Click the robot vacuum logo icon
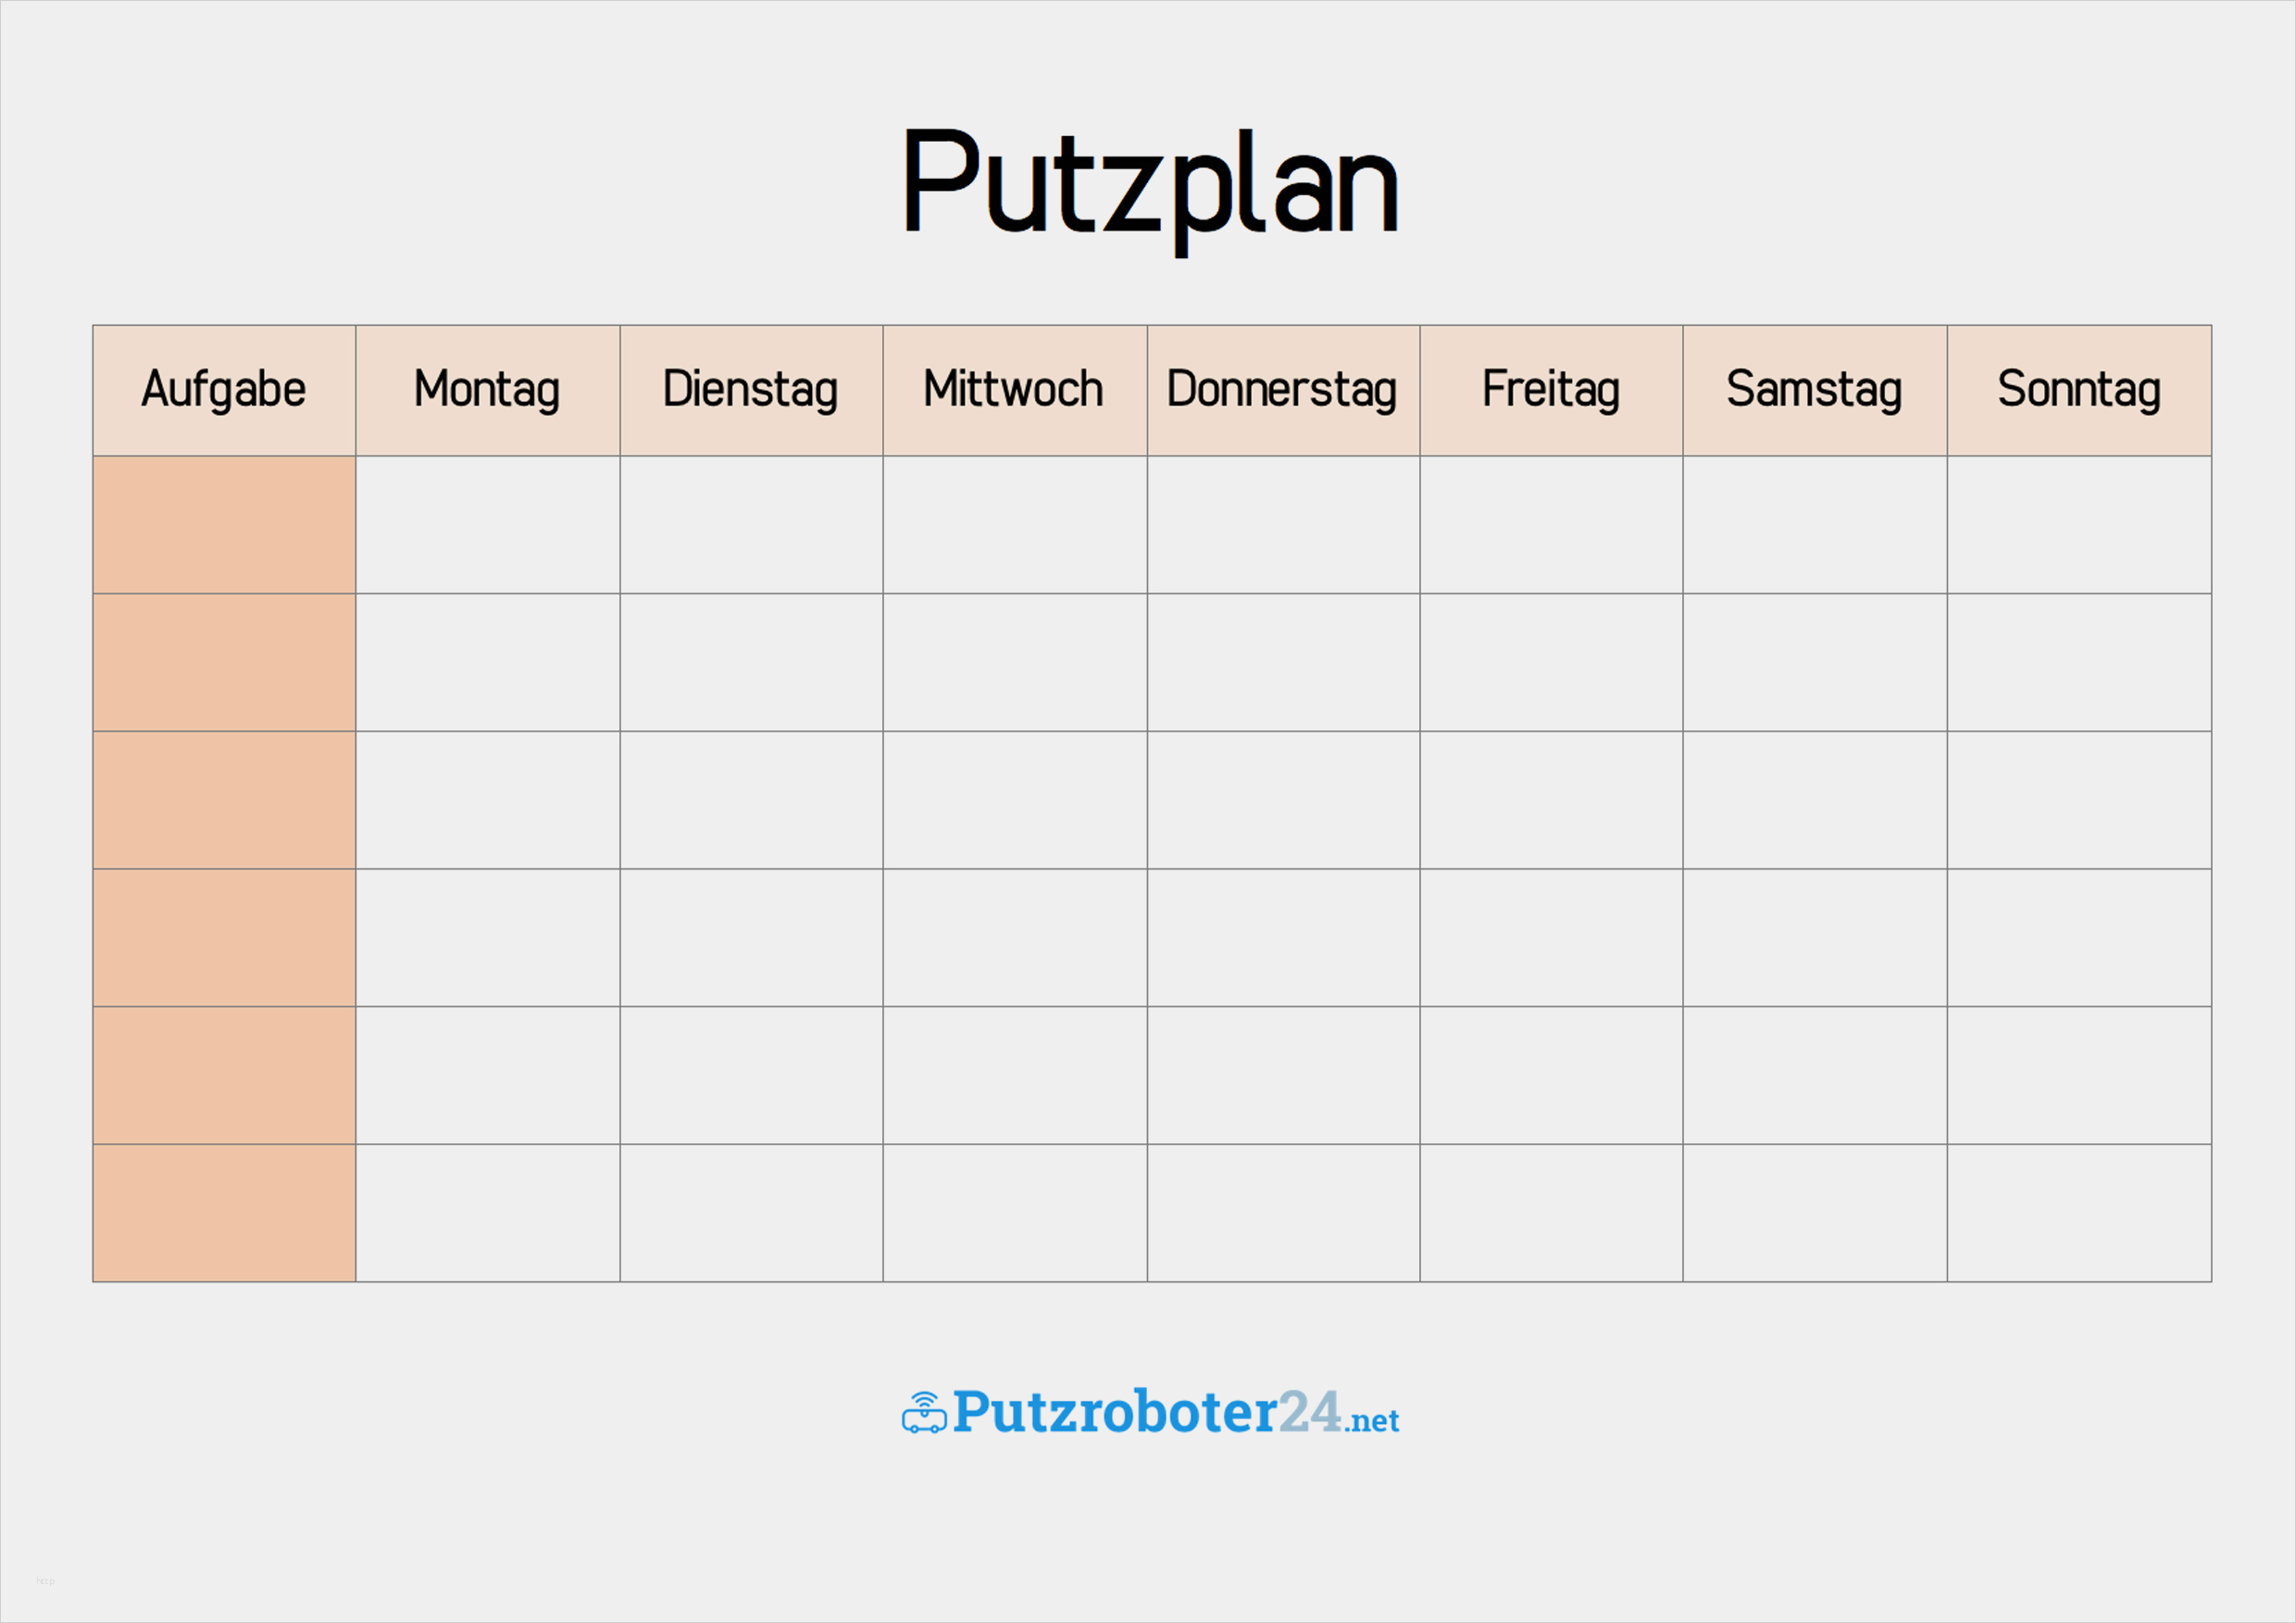The image size is (2296, 1623). 924,1411
